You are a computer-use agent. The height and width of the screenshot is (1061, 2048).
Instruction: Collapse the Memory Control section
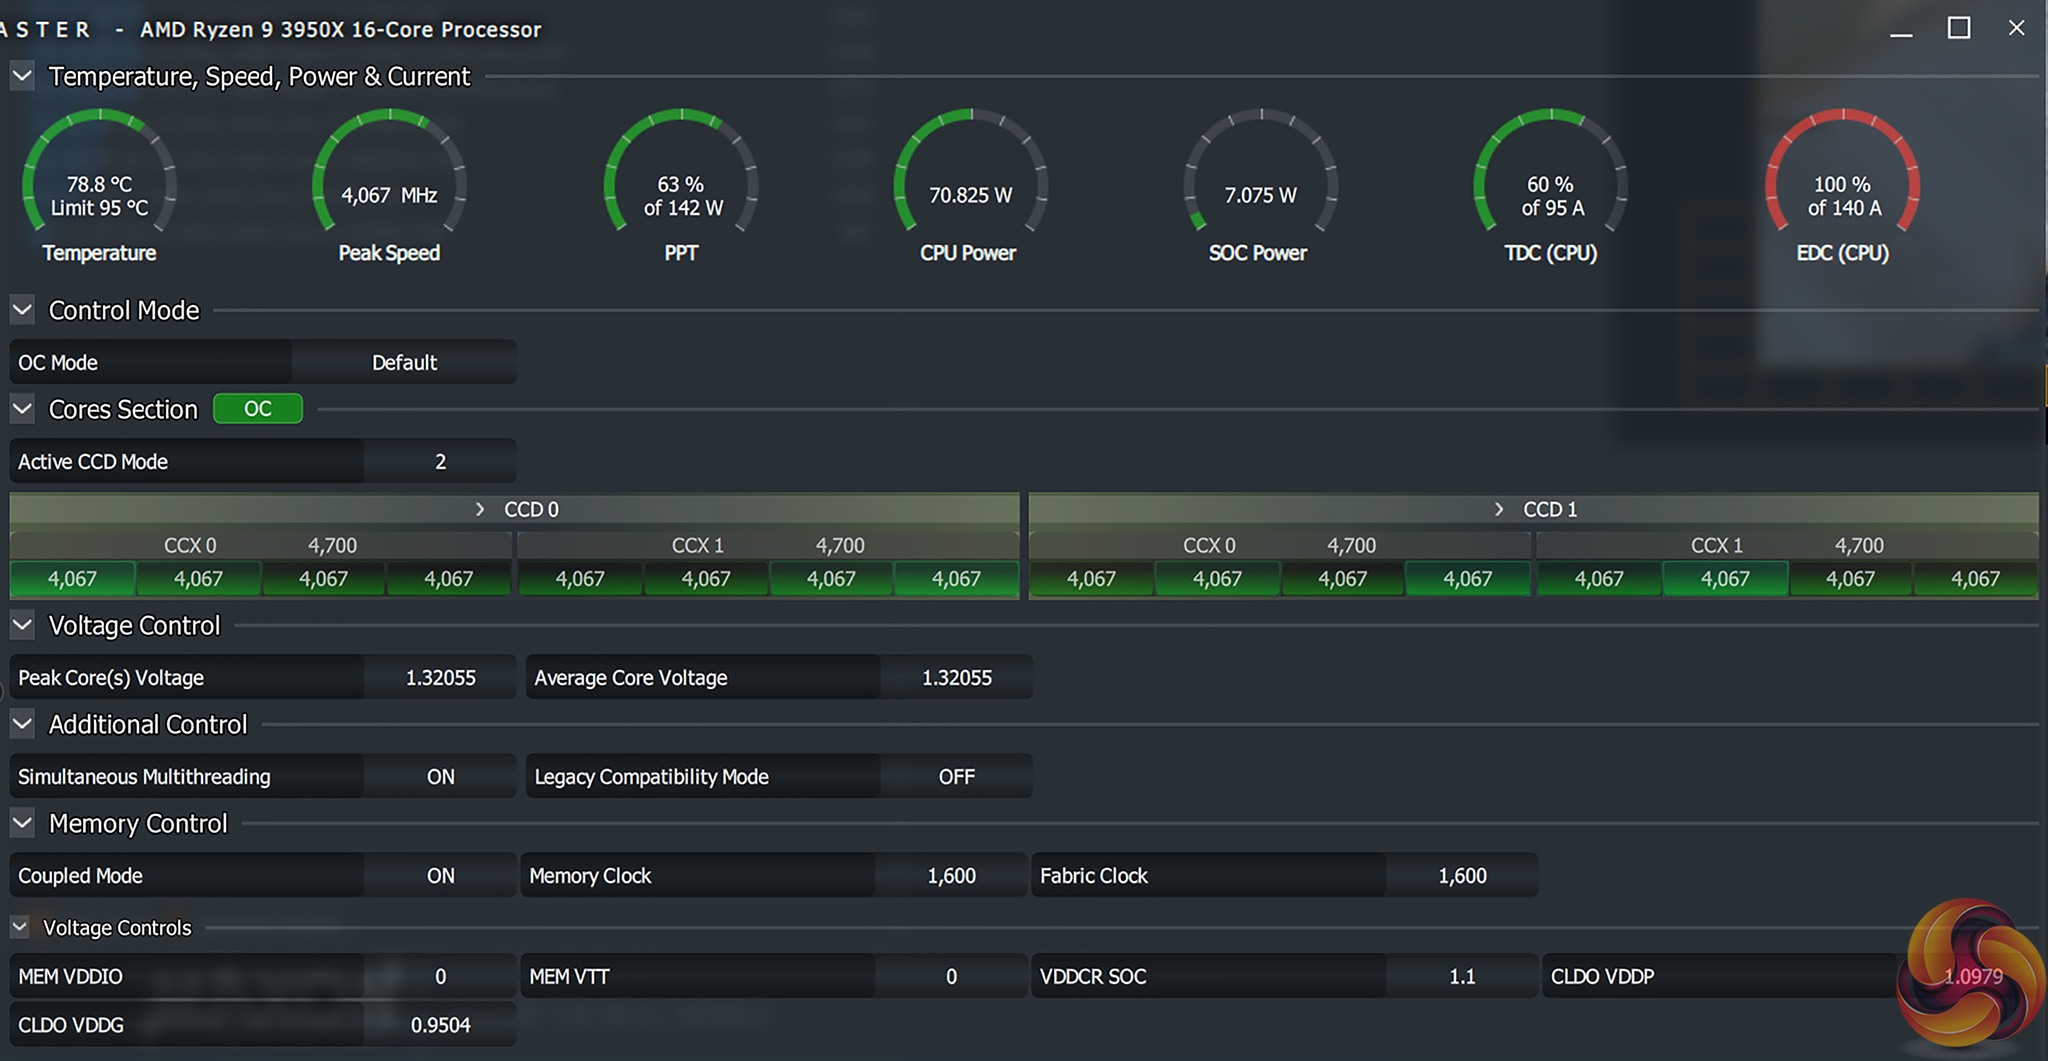coord(22,823)
